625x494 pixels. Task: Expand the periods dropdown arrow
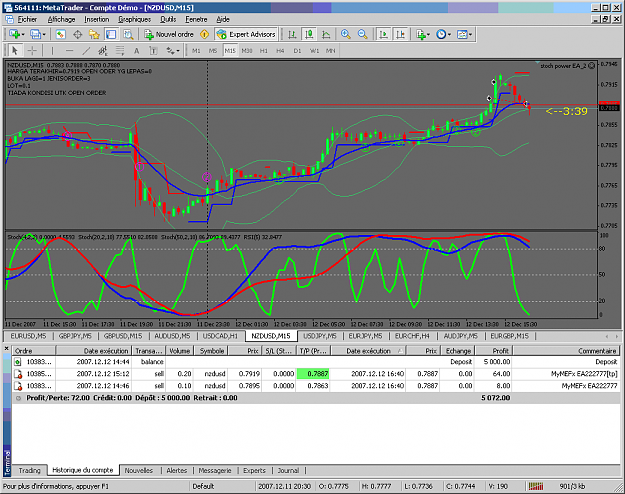pos(449,35)
